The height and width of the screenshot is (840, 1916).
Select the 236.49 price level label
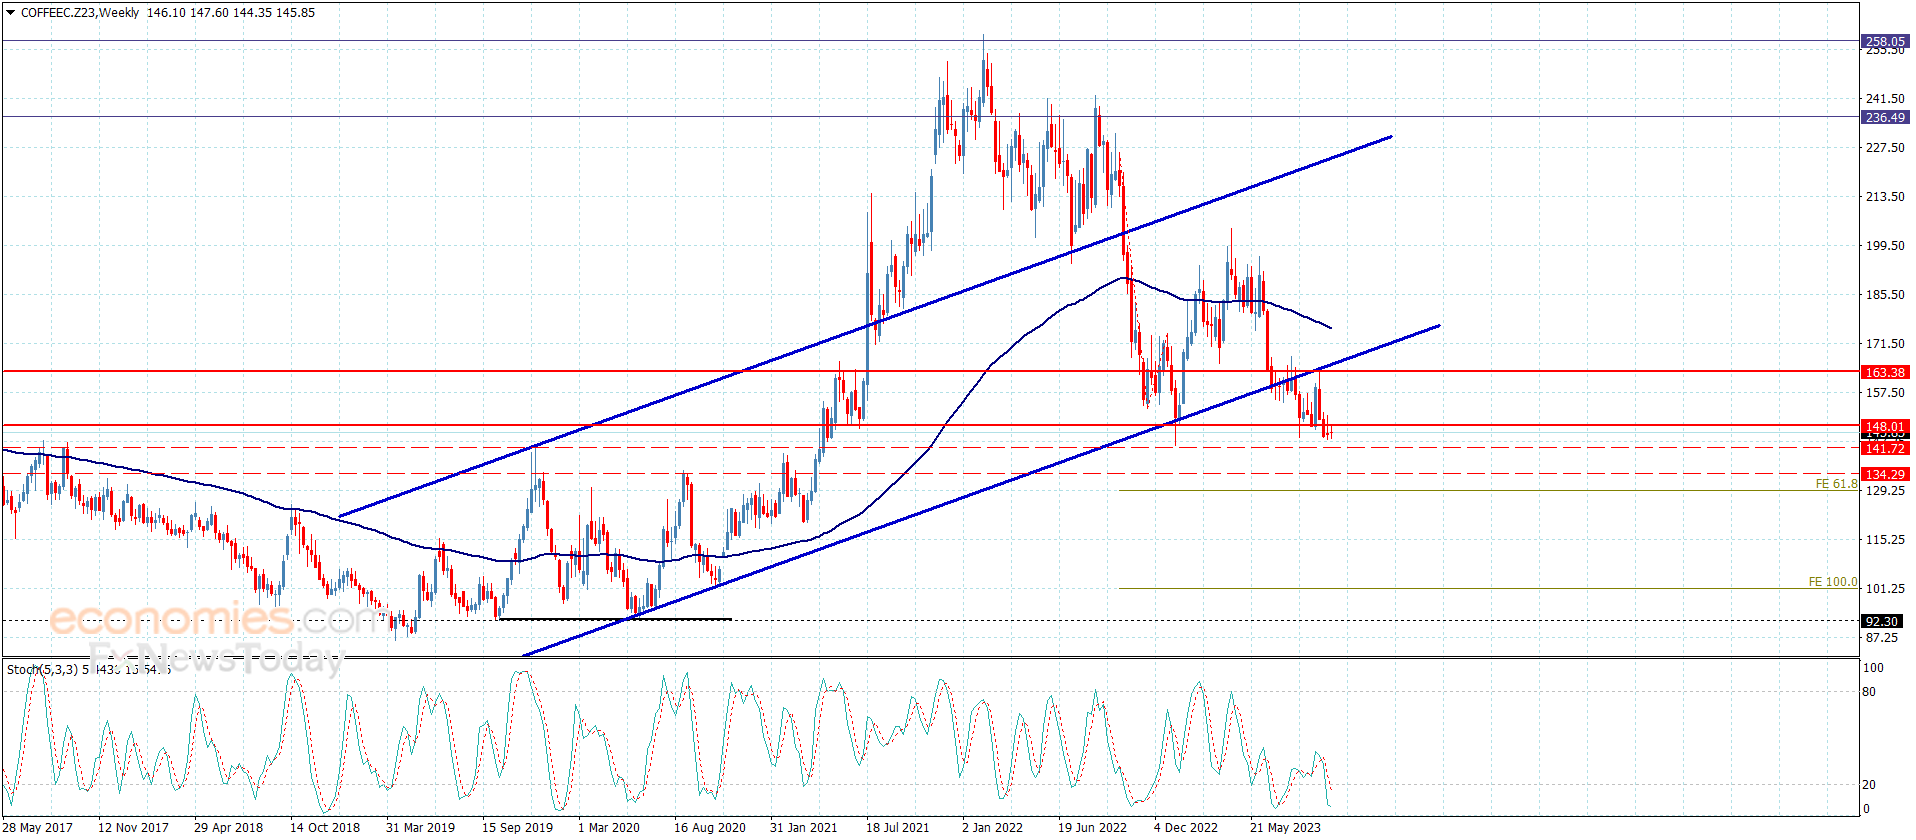point(1885,117)
